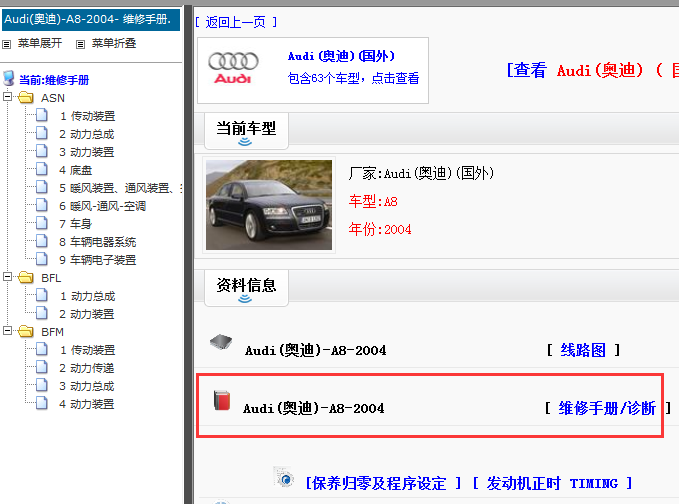Screen dimensions: 679x504
Task: Click the page icon for BFM 4 动力装置
Action: [x=42, y=403]
